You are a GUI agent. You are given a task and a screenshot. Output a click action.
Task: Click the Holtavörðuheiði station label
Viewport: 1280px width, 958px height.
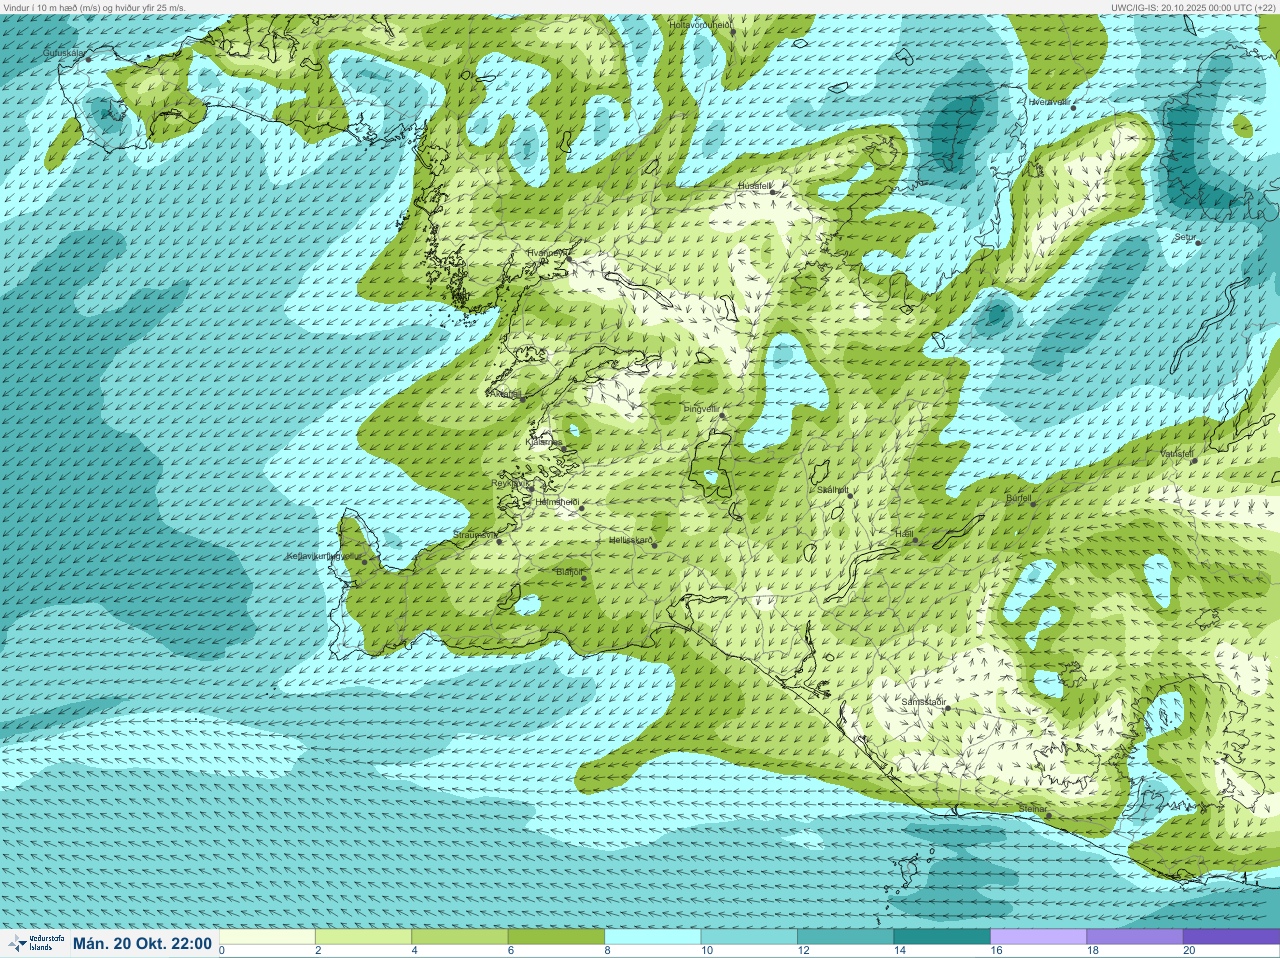(x=700, y=24)
